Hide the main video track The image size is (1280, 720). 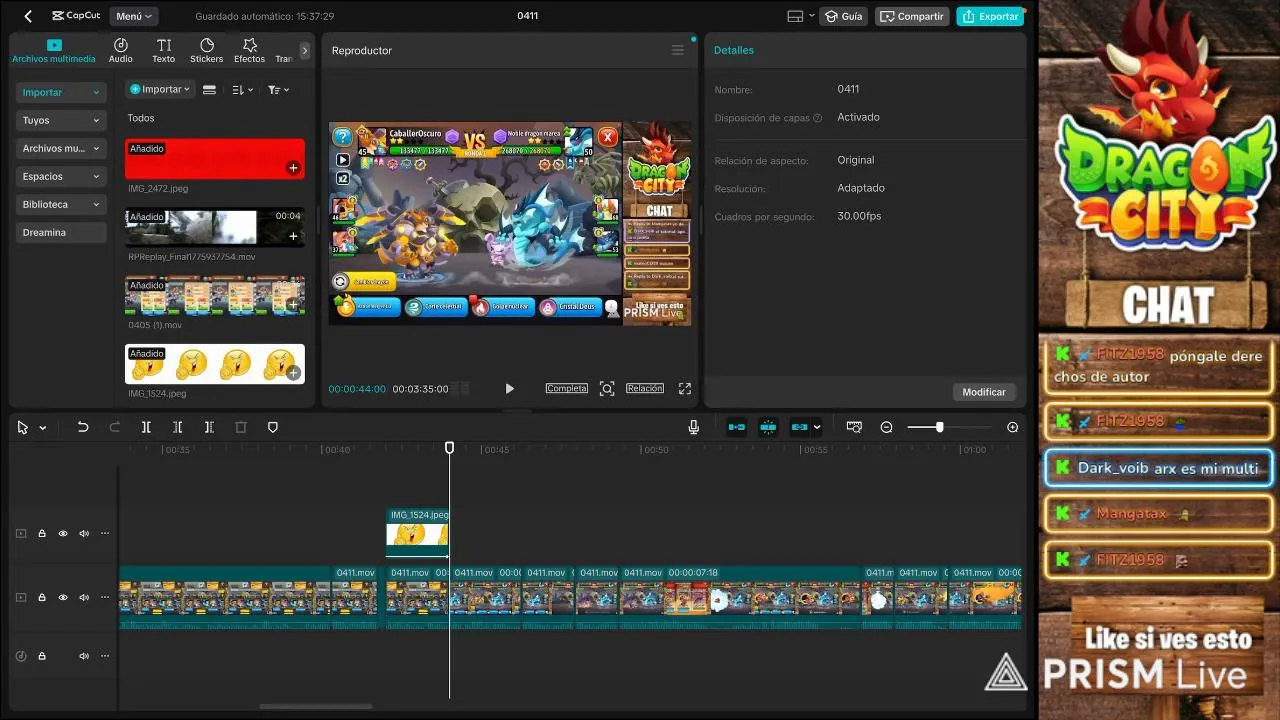(63, 597)
